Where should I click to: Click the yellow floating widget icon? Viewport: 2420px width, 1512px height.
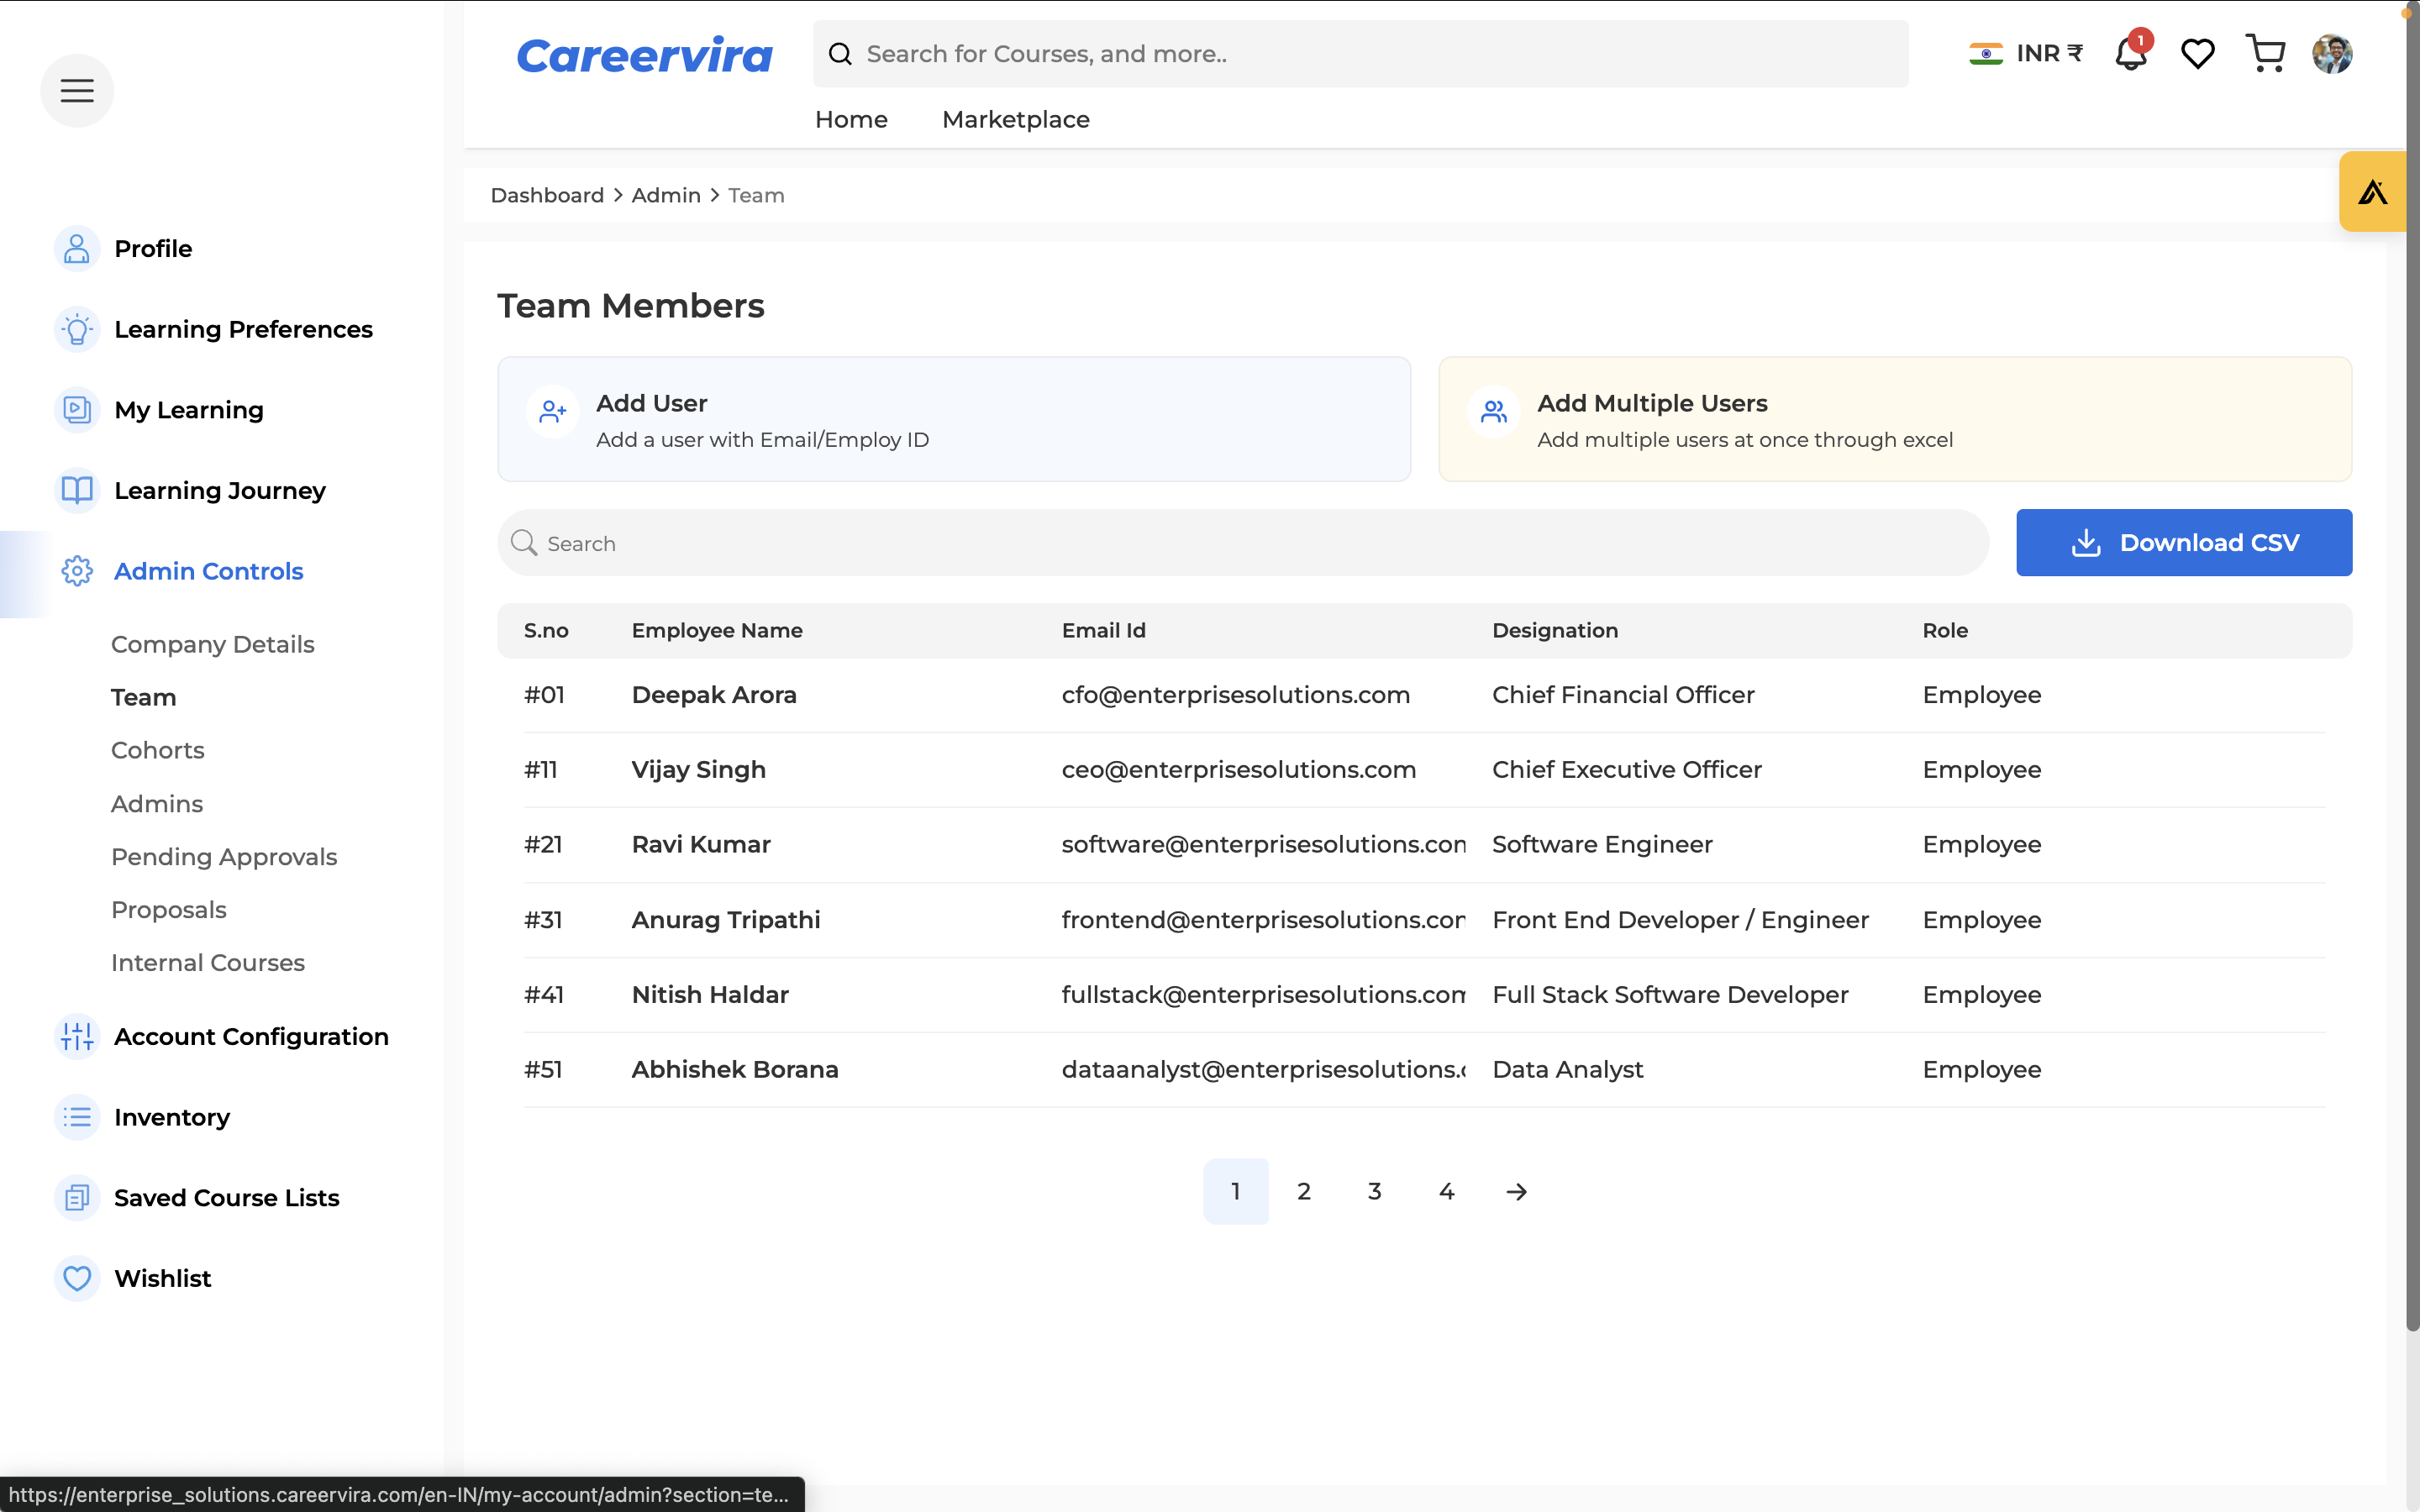[x=2372, y=192]
